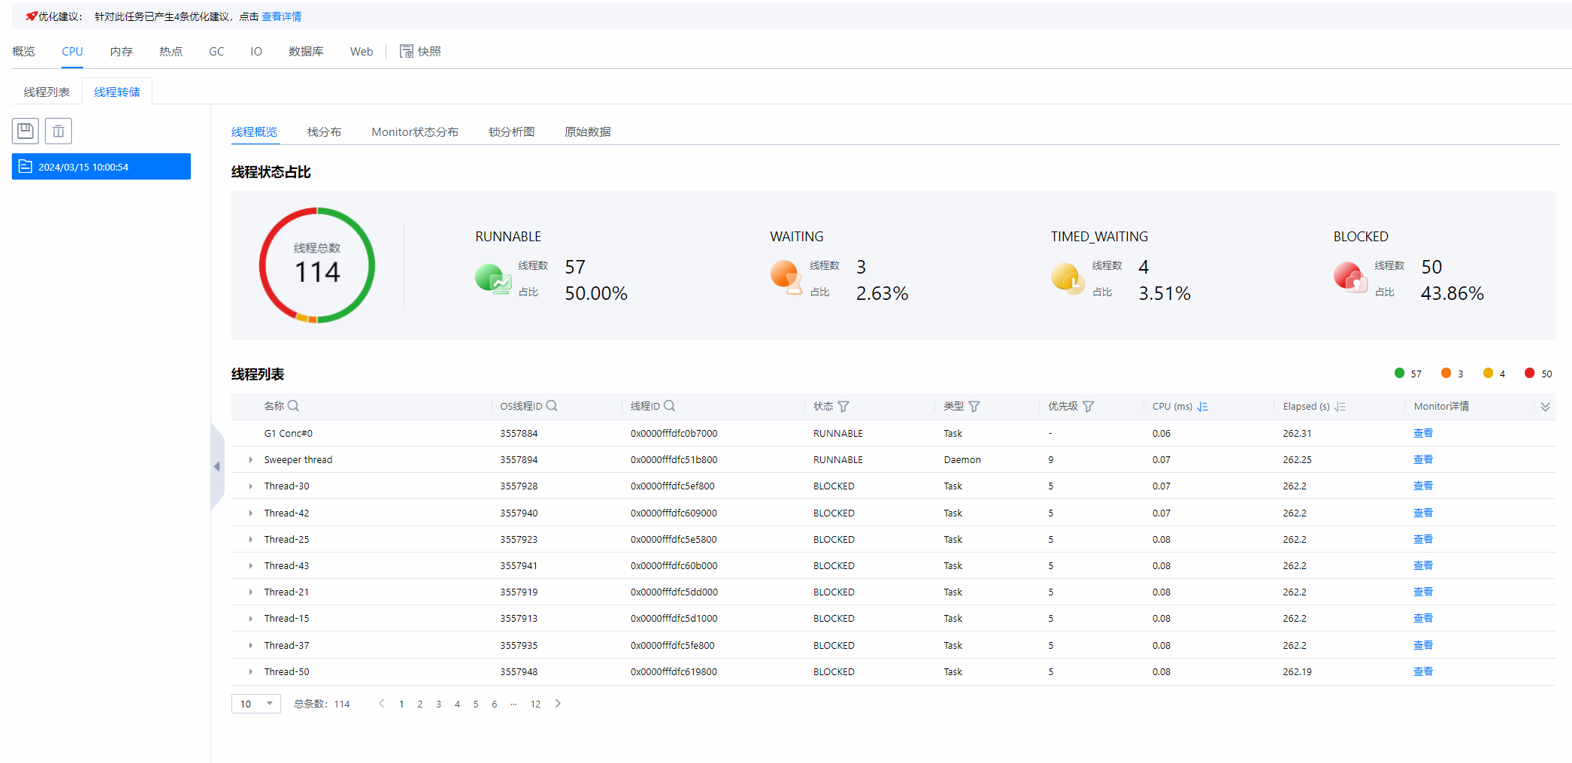This screenshot has width=1572, height=763.
Task: Switch to the GC tab
Action: 216,51
